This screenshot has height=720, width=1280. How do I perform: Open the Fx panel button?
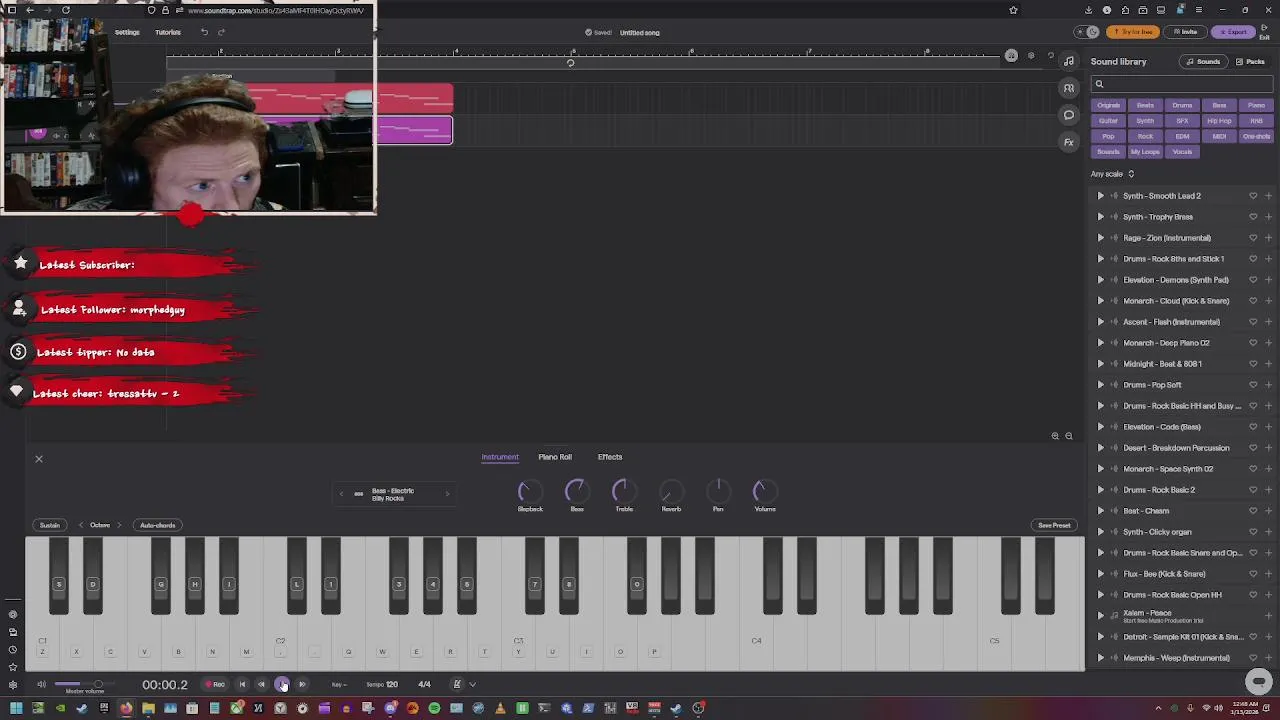1069,142
